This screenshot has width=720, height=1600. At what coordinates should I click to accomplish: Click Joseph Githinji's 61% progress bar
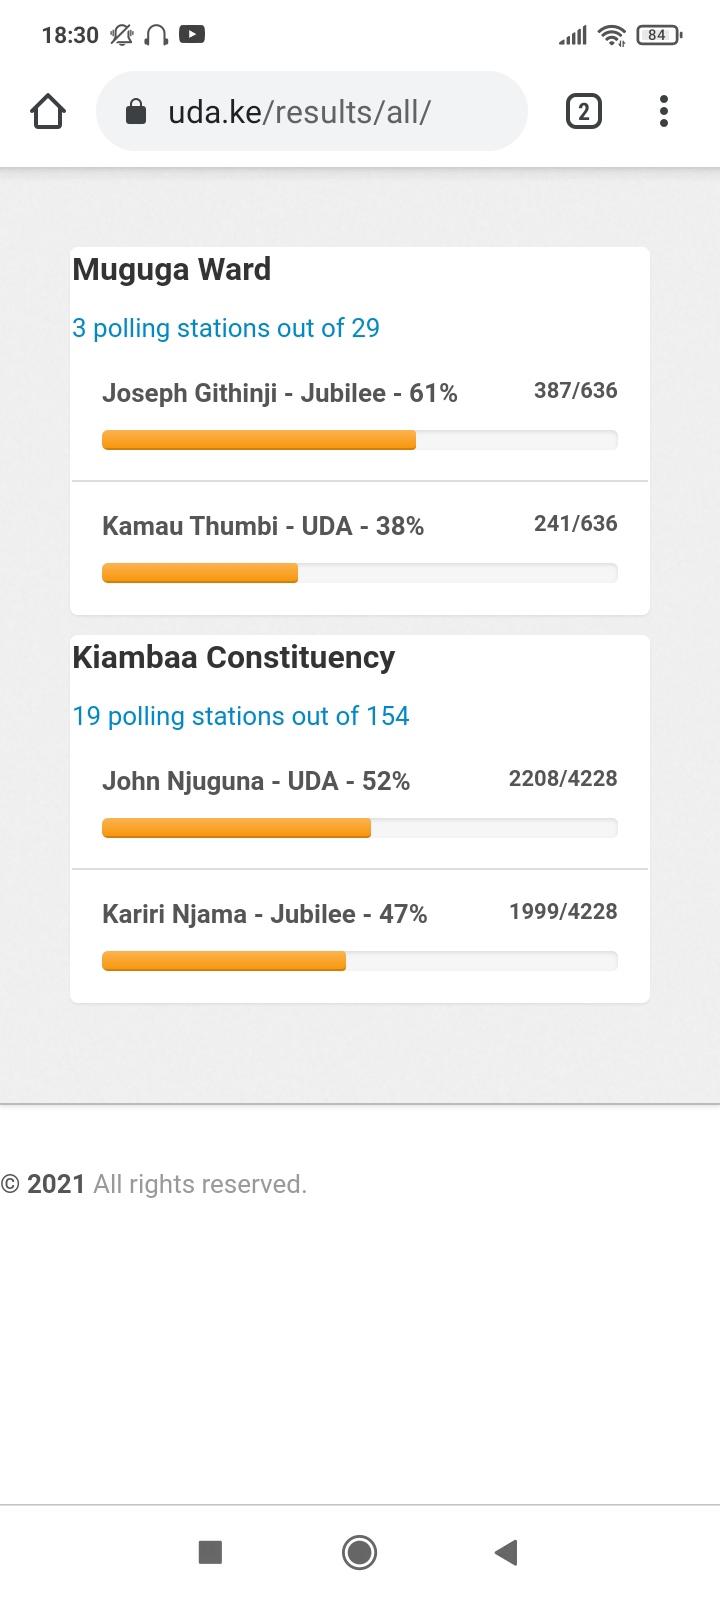[x=360, y=440]
